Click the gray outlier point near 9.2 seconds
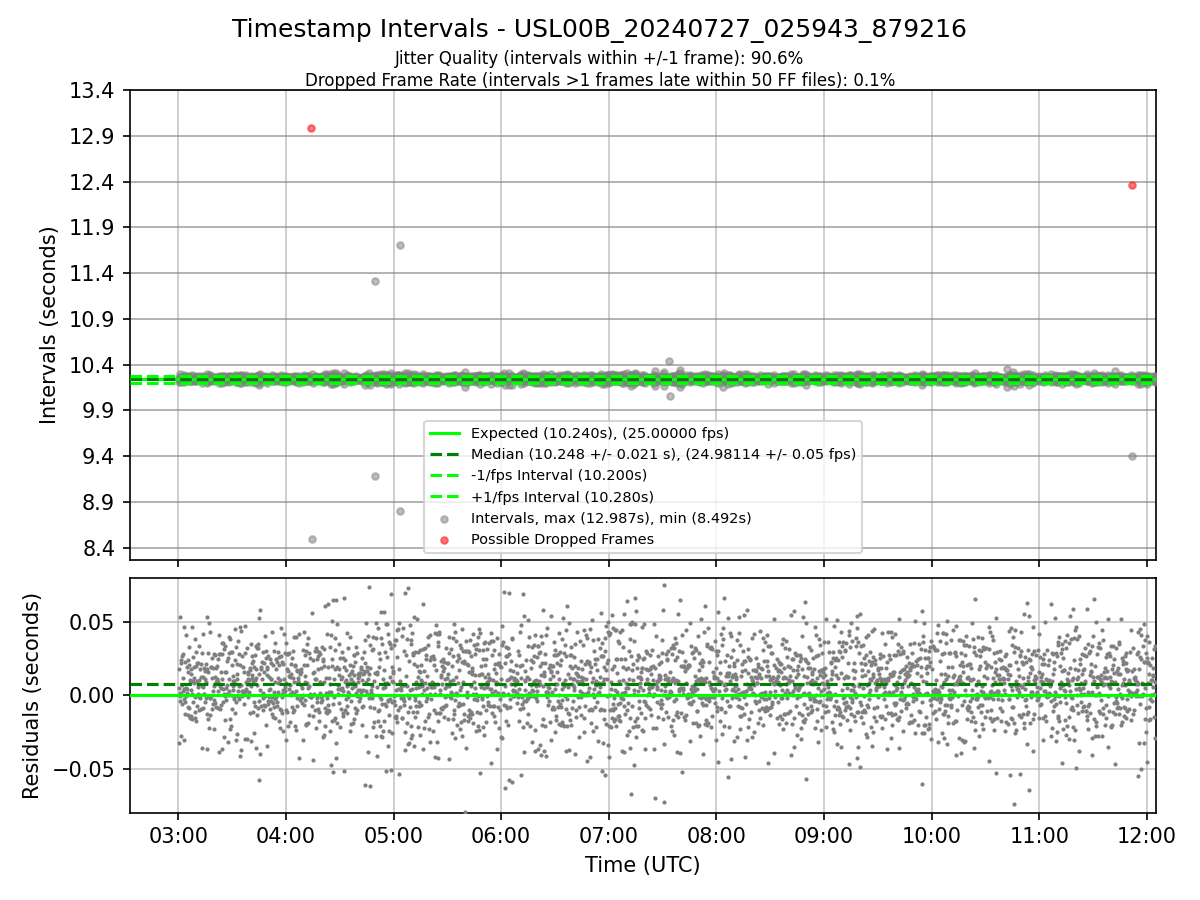The height and width of the screenshot is (900, 1200). click(x=375, y=476)
